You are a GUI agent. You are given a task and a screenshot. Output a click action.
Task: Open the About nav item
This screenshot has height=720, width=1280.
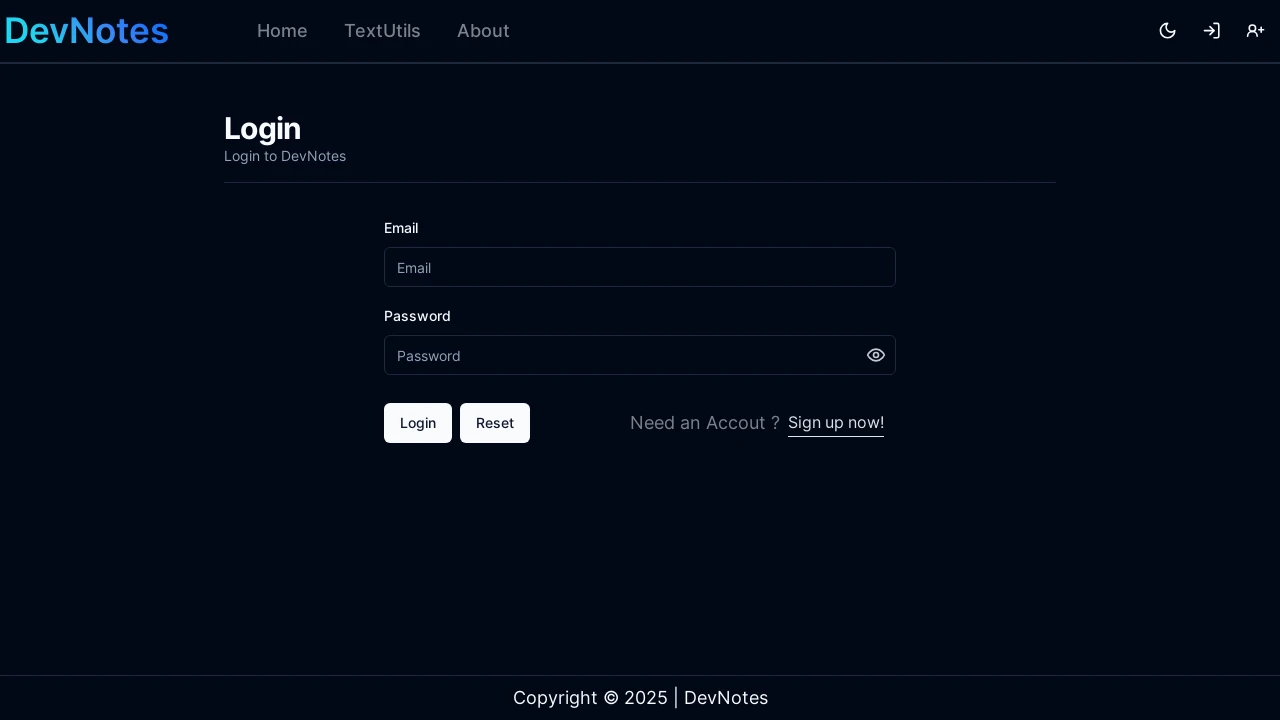click(483, 31)
